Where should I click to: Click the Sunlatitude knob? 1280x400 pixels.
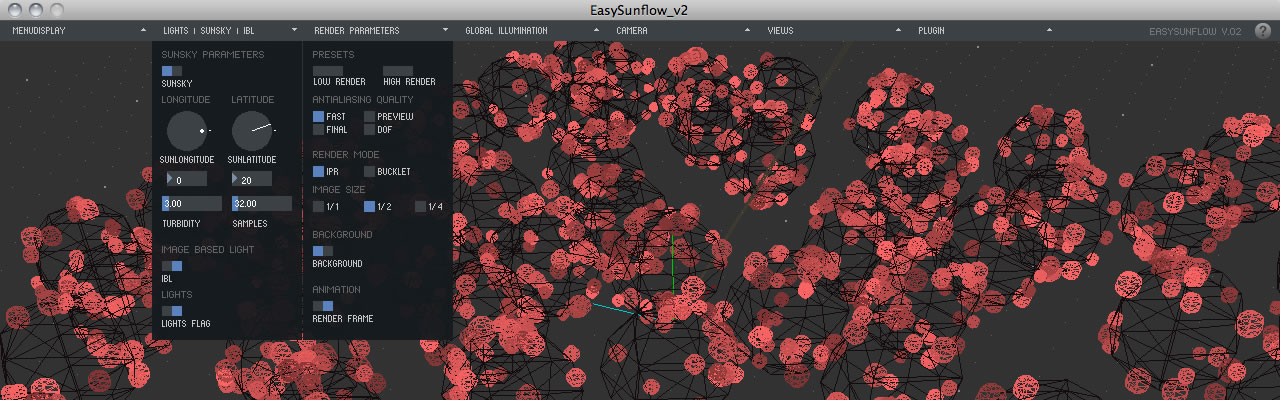coord(251,131)
